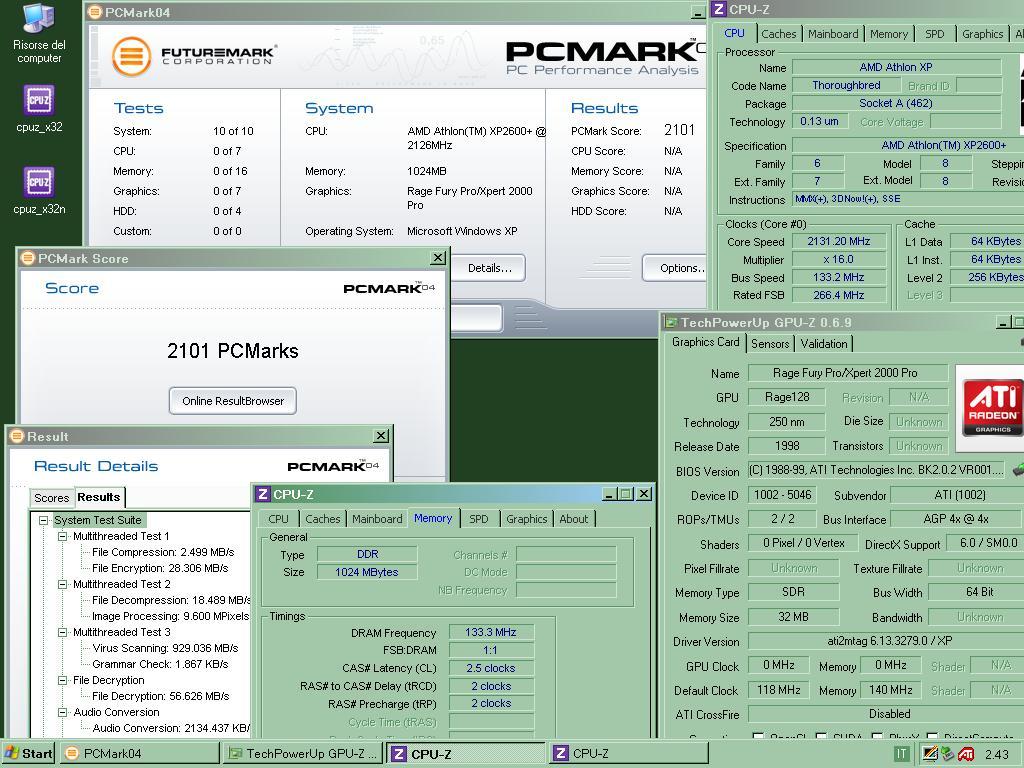Viewport: 1024px width, 768px height.
Task: Collapse the Multithreaded Test 3 node
Action: (x=62, y=632)
